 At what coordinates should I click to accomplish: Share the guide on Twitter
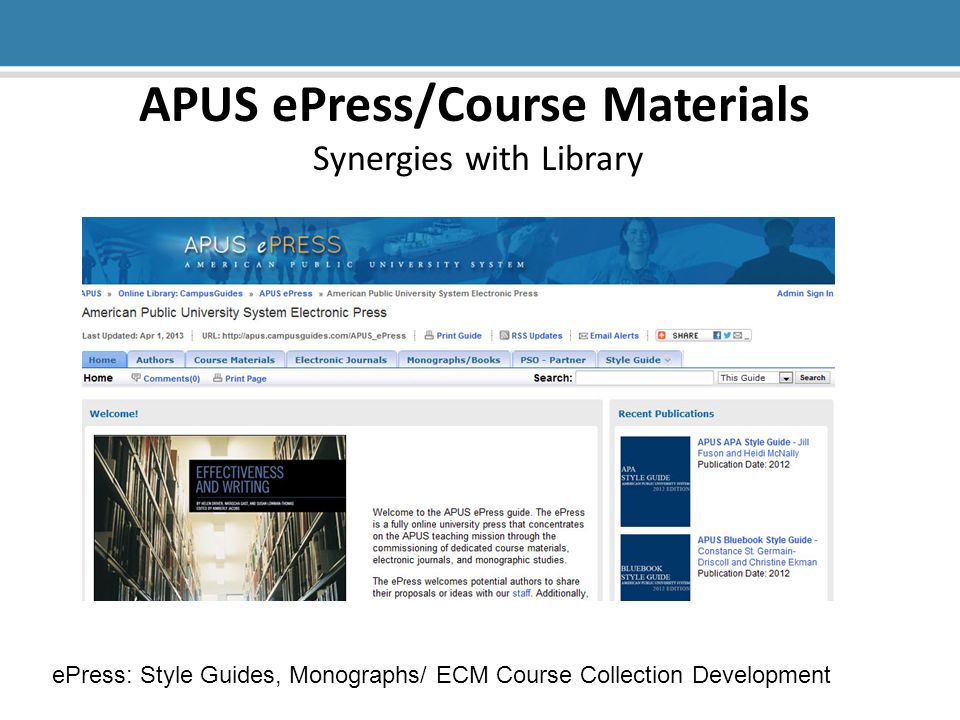727,336
